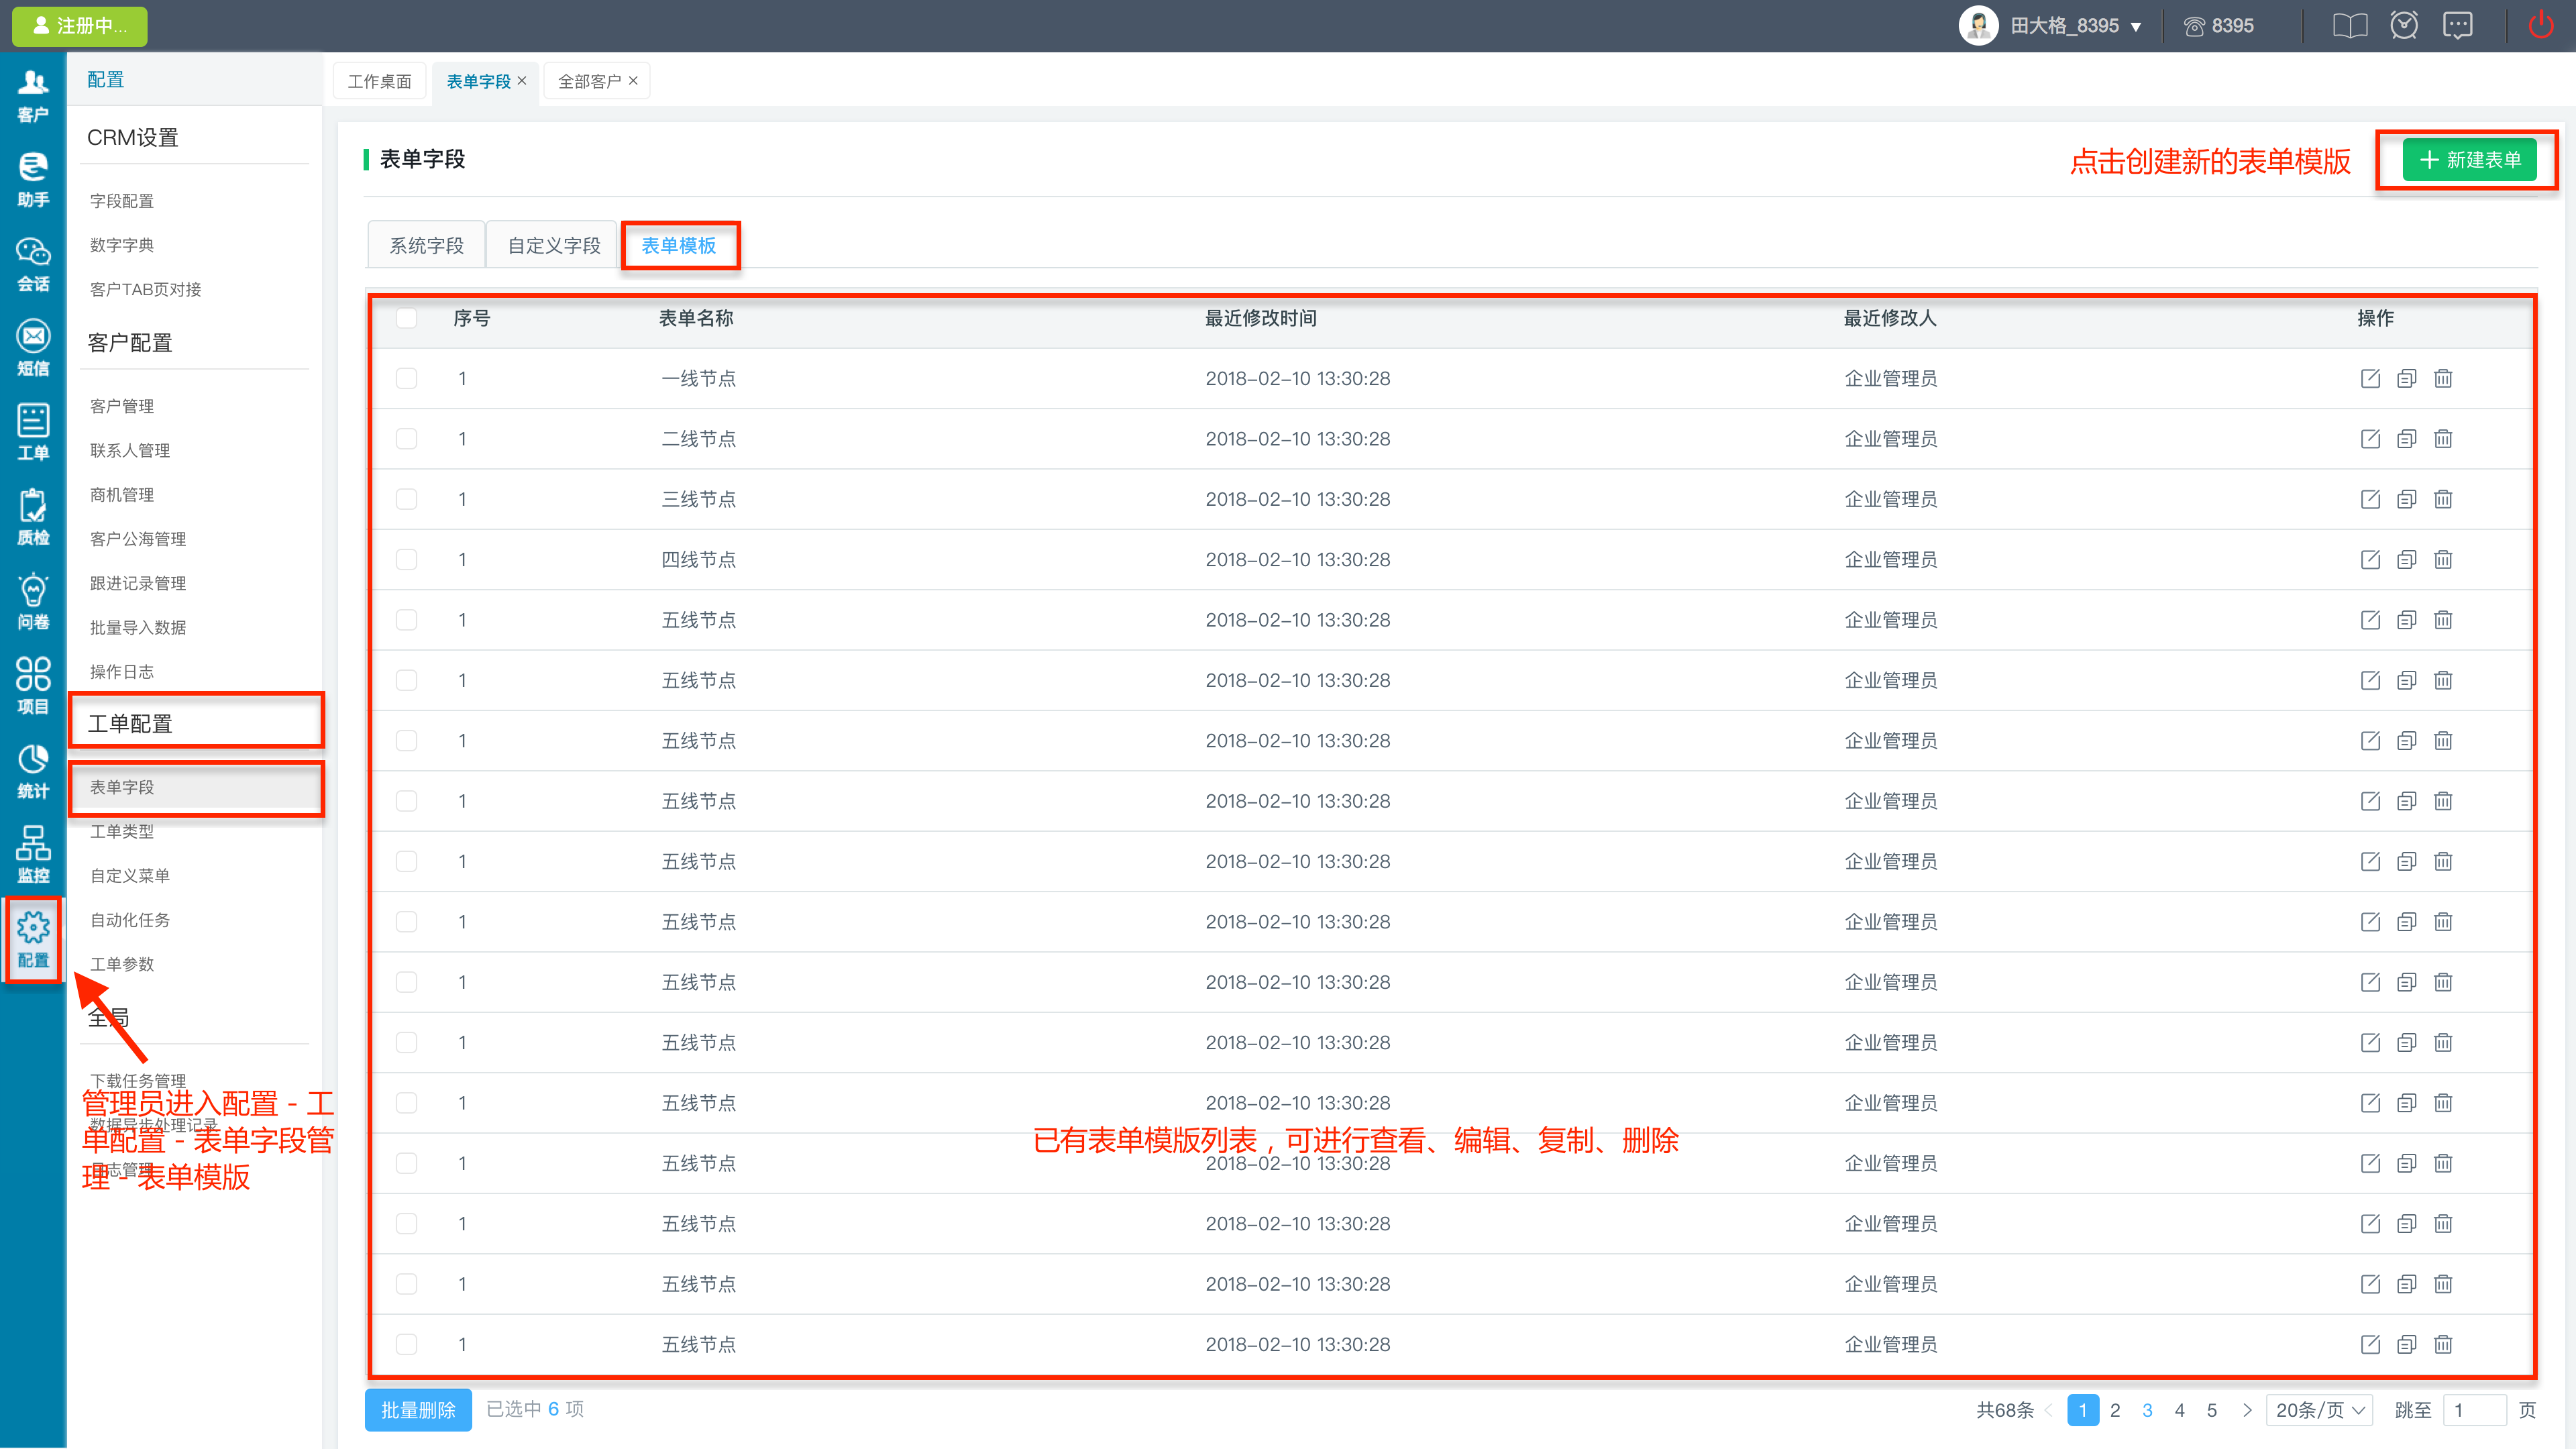Open the 问卷 survey module icon
Image resolution: width=2576 pixels, height=1449 pixels.
click(x=33, y=603)
